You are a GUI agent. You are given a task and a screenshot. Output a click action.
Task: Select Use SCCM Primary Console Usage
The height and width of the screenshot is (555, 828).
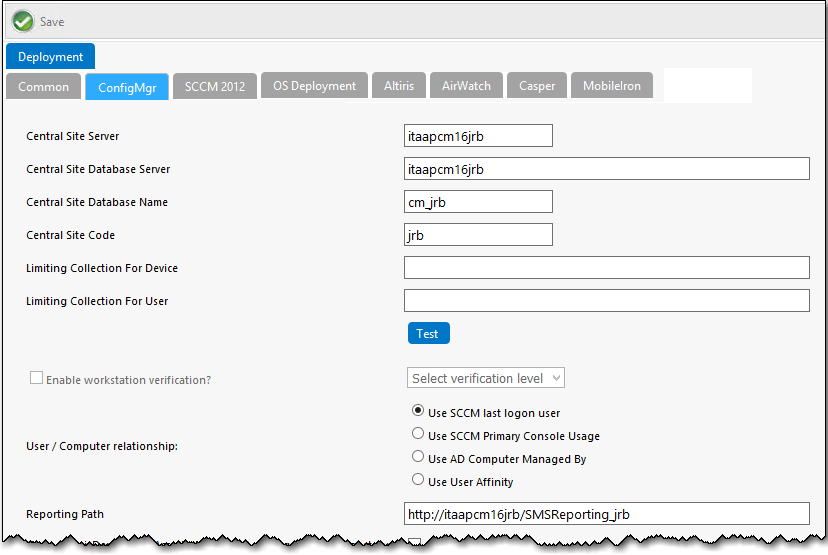point(418,434)
